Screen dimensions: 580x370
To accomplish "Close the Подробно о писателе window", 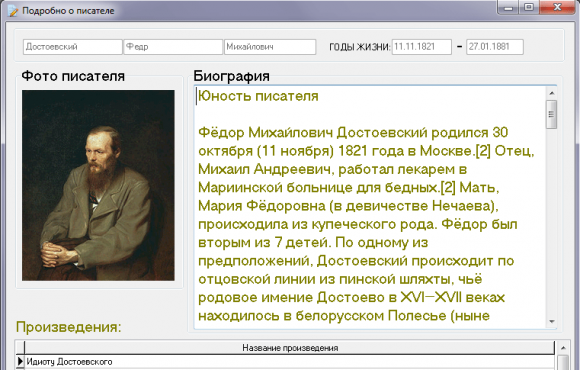I will [558, 7].
